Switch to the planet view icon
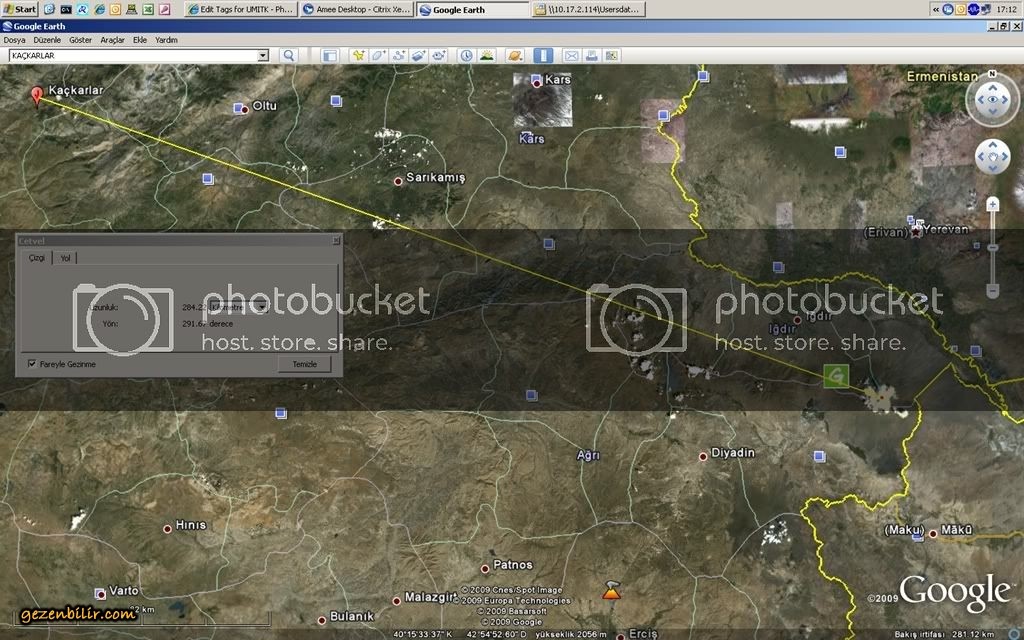This screenshot has width=1024, height=640. coord(514,56)
